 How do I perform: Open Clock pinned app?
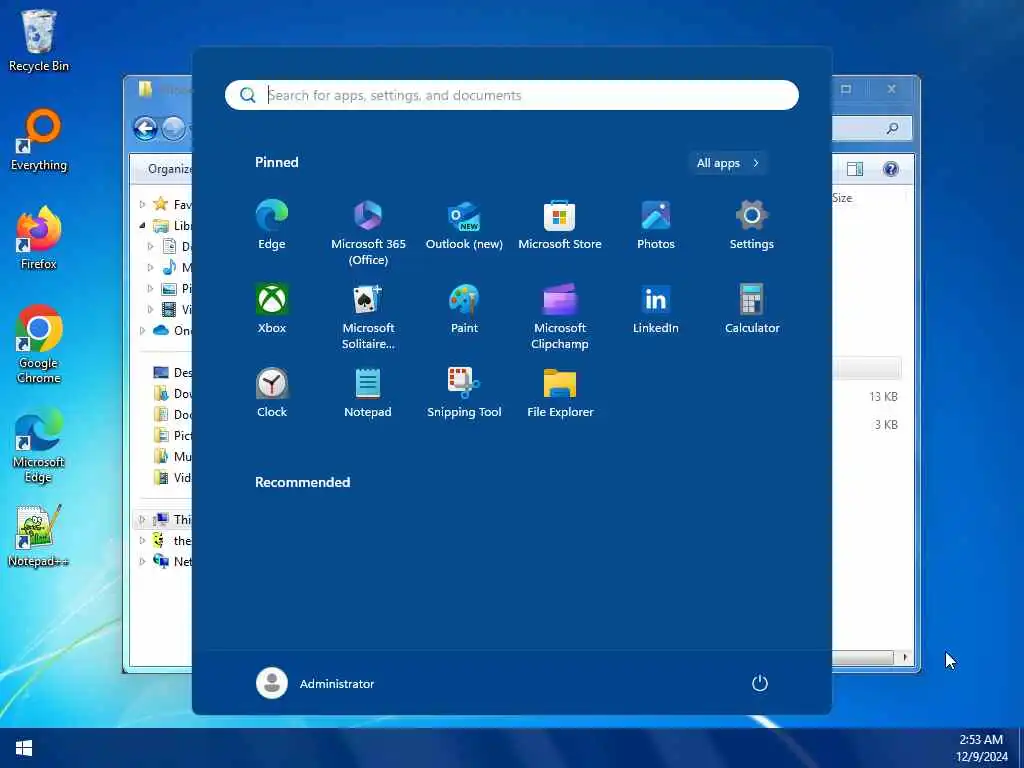click(272, 393)
